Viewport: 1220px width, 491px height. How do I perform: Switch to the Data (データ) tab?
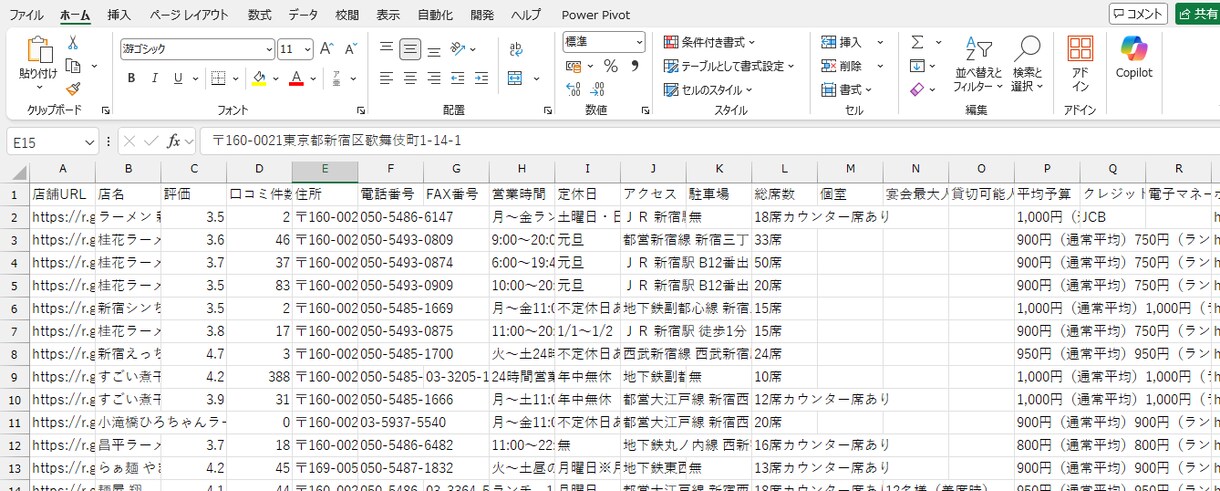pos(303,15)
